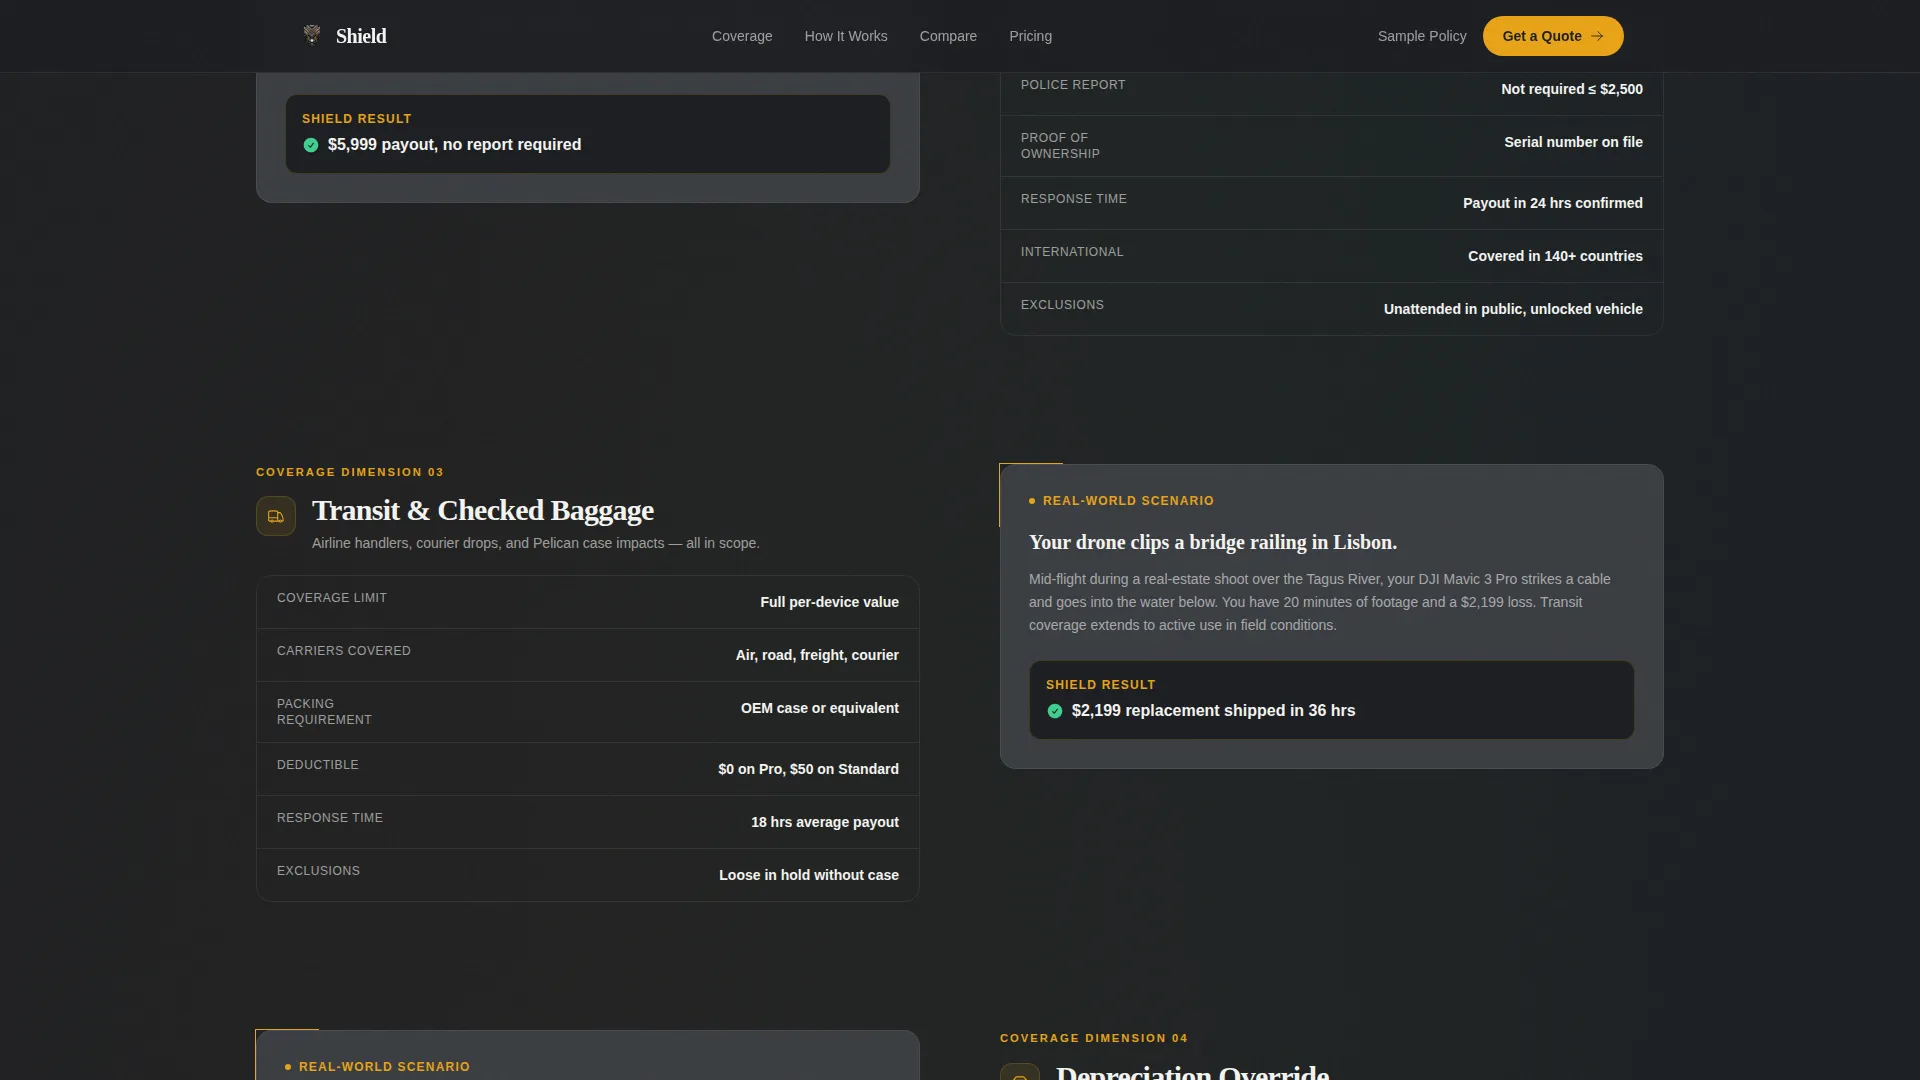The image size is (1920, 1080).
Task: Click the 'Airline handlers, courier drops' subtitle
Action: [535, 543]
